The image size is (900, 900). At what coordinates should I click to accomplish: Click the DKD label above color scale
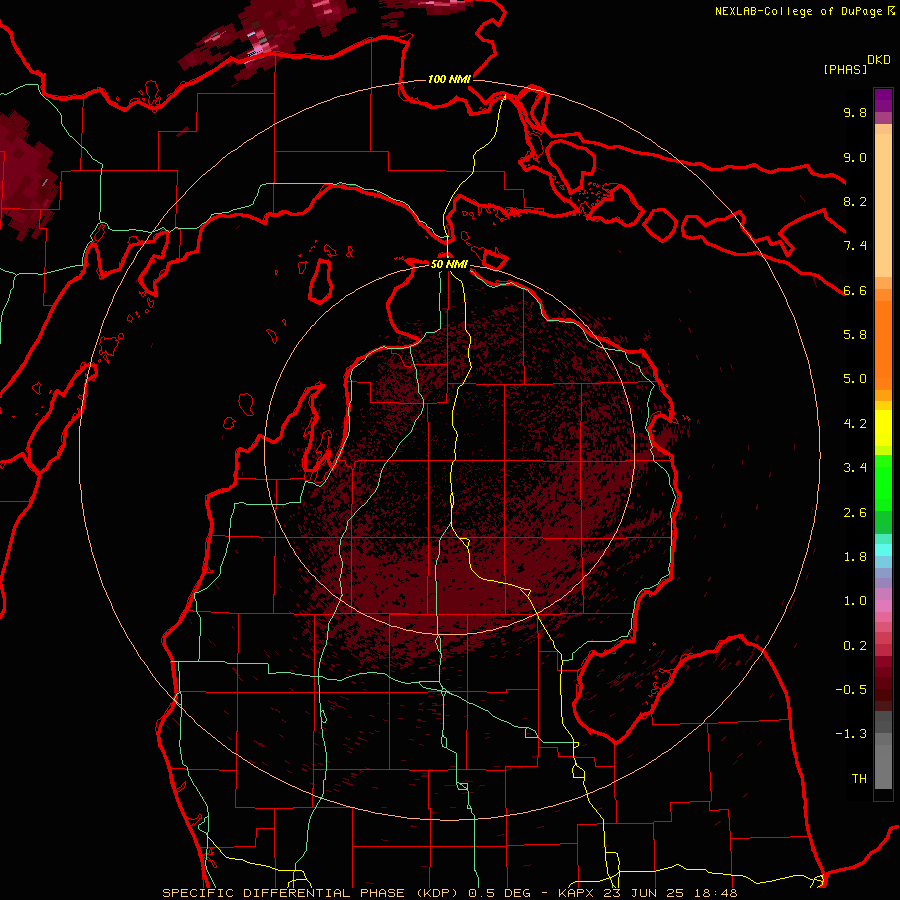[879, 60]
